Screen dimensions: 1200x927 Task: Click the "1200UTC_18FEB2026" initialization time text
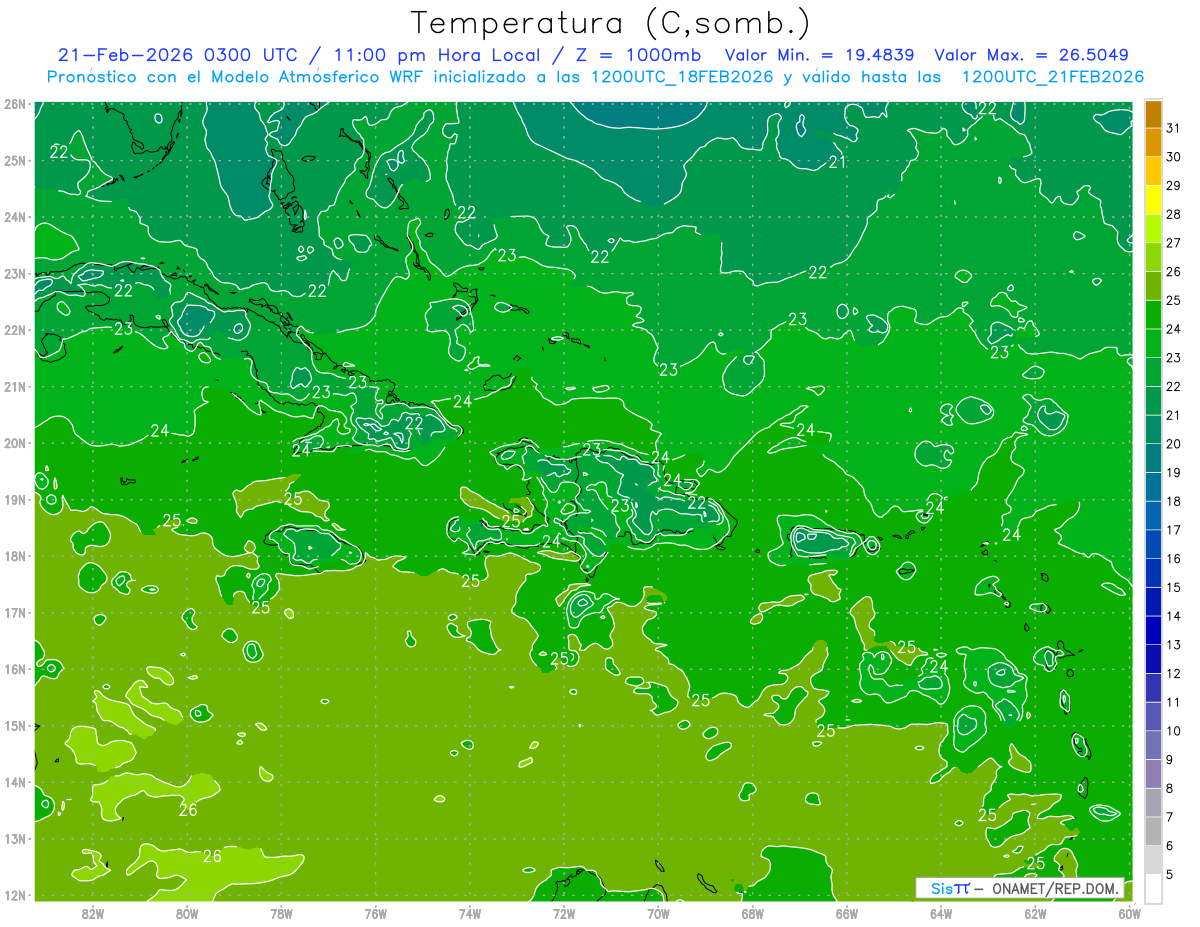pyautogui.click(x=681, y=77)
